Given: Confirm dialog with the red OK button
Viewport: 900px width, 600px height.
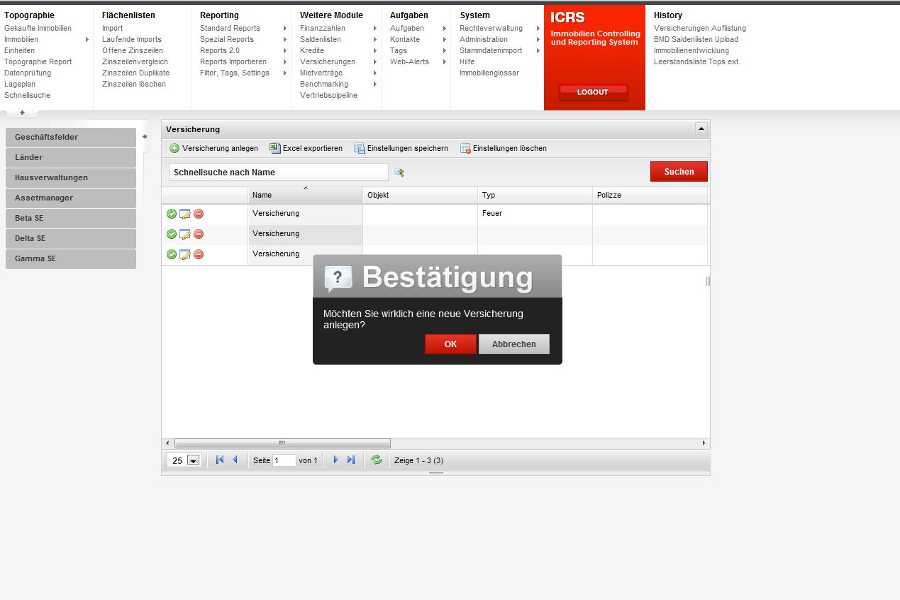Looking at the screenshot, I should tap(451, 344).
